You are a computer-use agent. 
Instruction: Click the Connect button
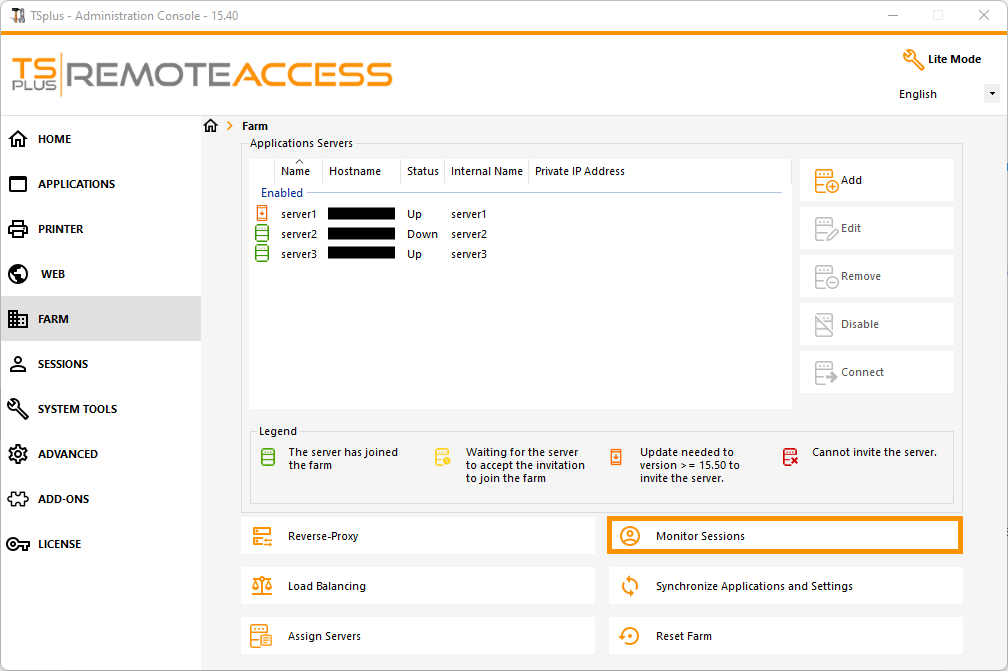pos(877,372)
